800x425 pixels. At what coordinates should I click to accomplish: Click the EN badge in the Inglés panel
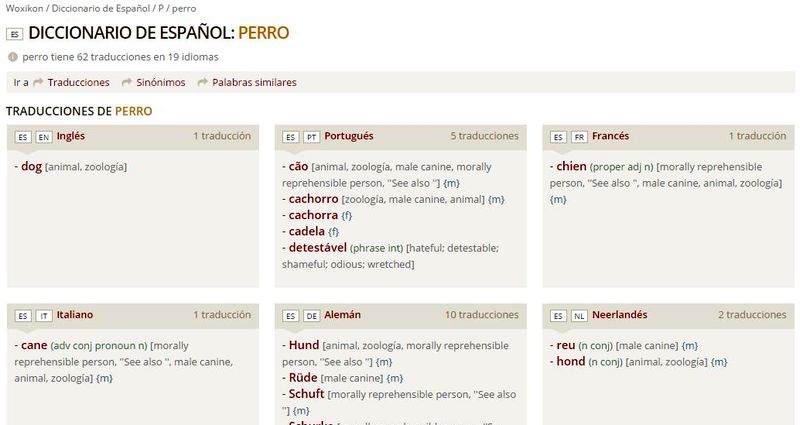(44, 137)
